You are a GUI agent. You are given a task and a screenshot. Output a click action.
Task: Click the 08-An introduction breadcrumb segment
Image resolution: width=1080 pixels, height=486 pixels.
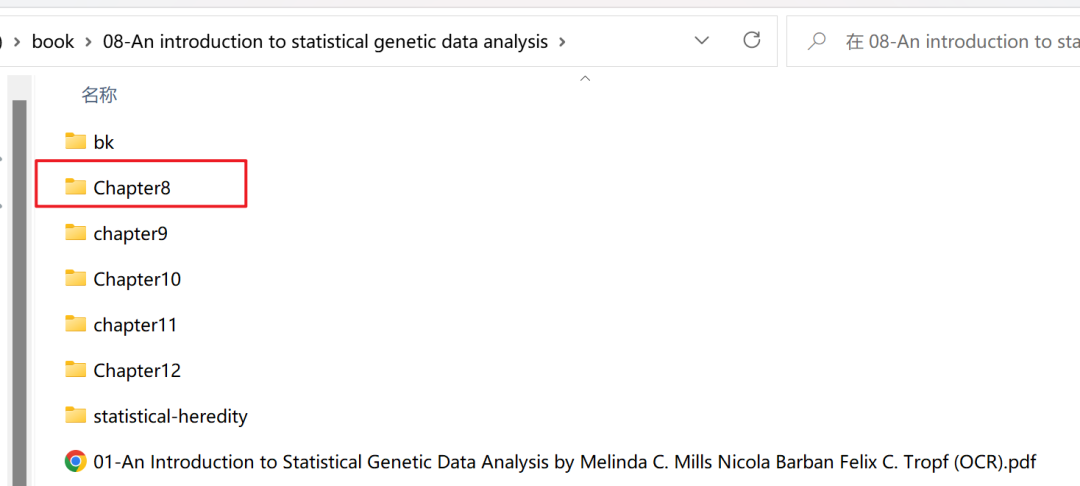click(x=325, y=42)
